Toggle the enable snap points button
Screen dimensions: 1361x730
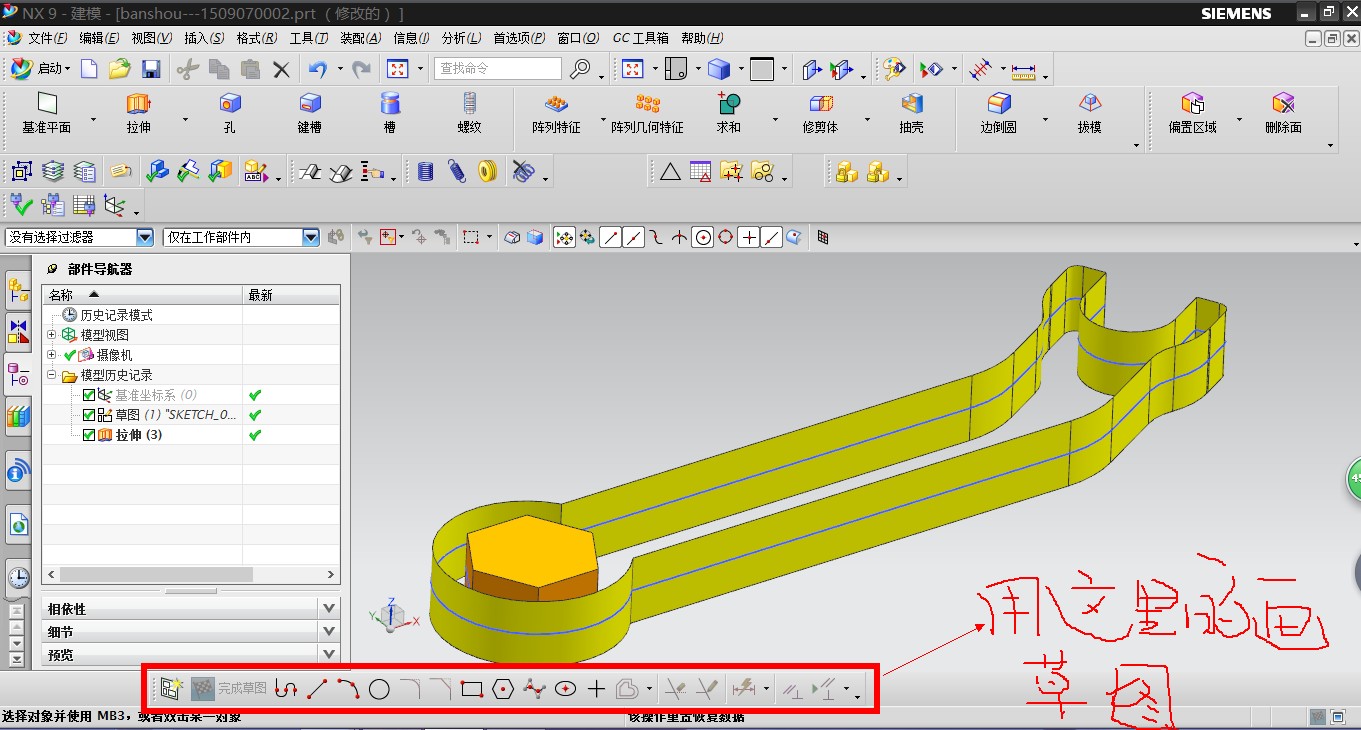(564, 237)
